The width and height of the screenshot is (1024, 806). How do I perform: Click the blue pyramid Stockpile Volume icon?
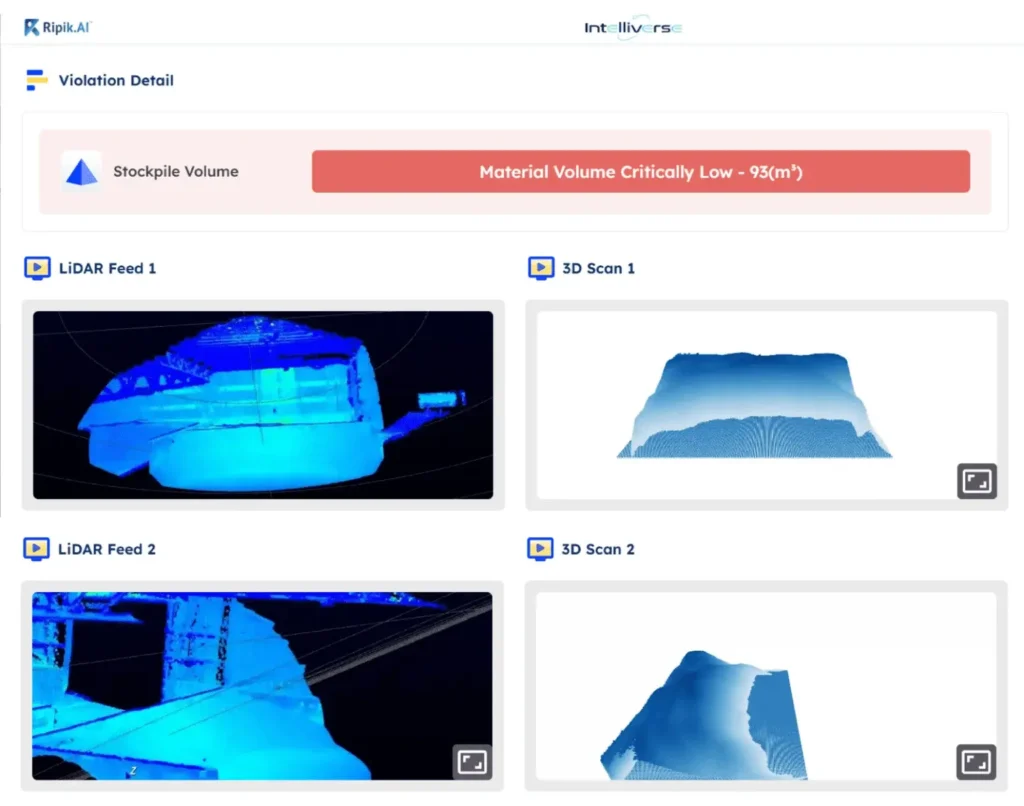coord(81,172)
